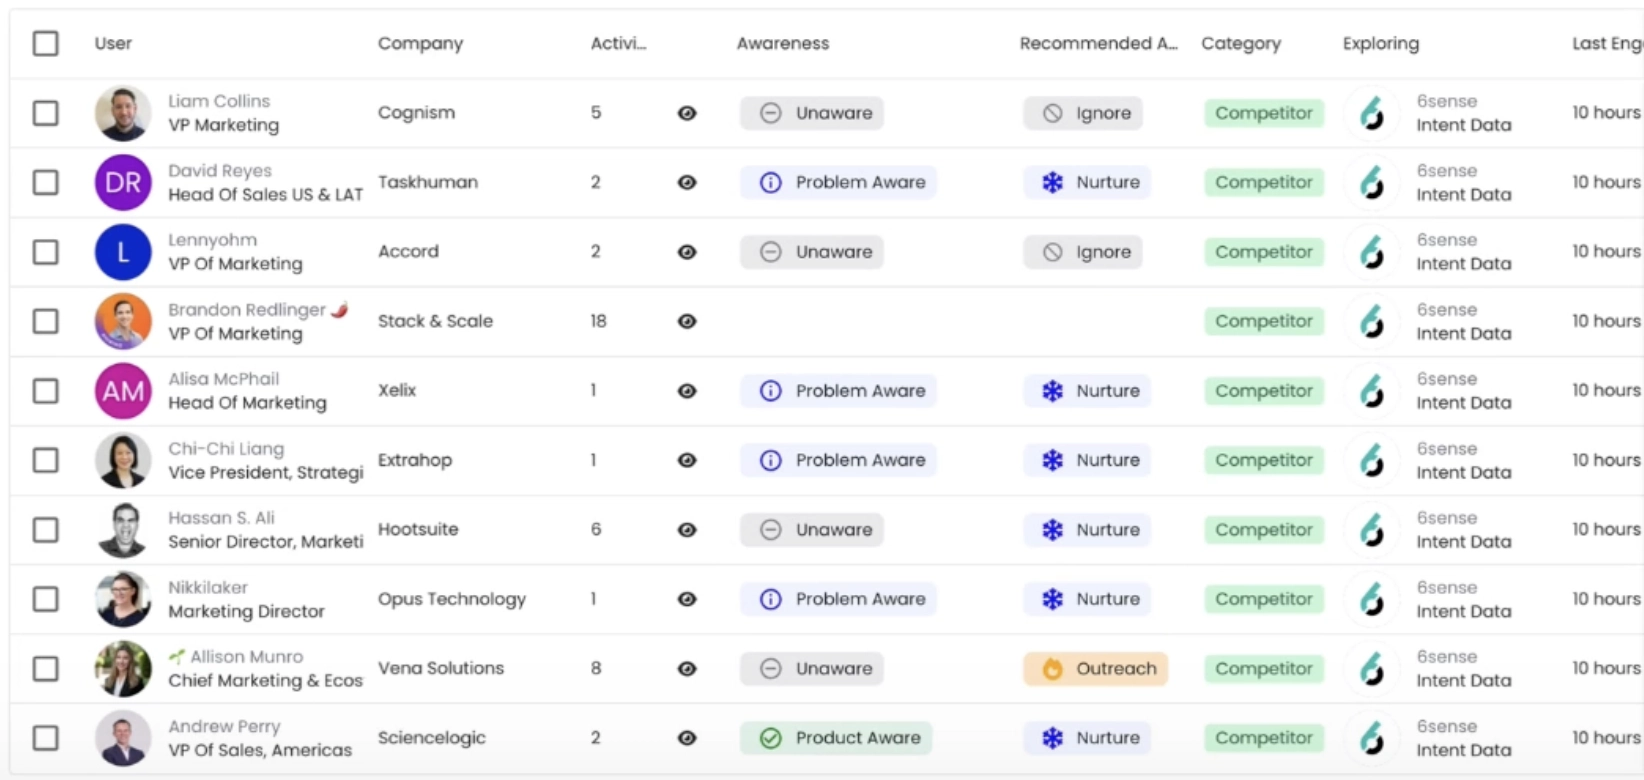The image size is (1644, 780).
Task: Click eye icon in Hootsuite row
Action: 687,530
